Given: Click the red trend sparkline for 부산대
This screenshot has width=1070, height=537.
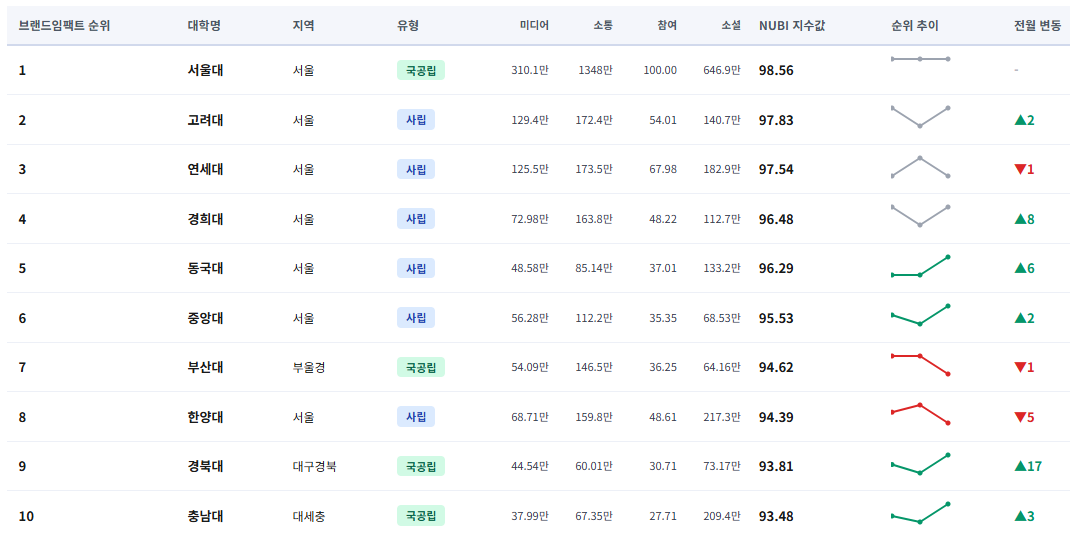Looking at the screenshot, I should 920,365.
